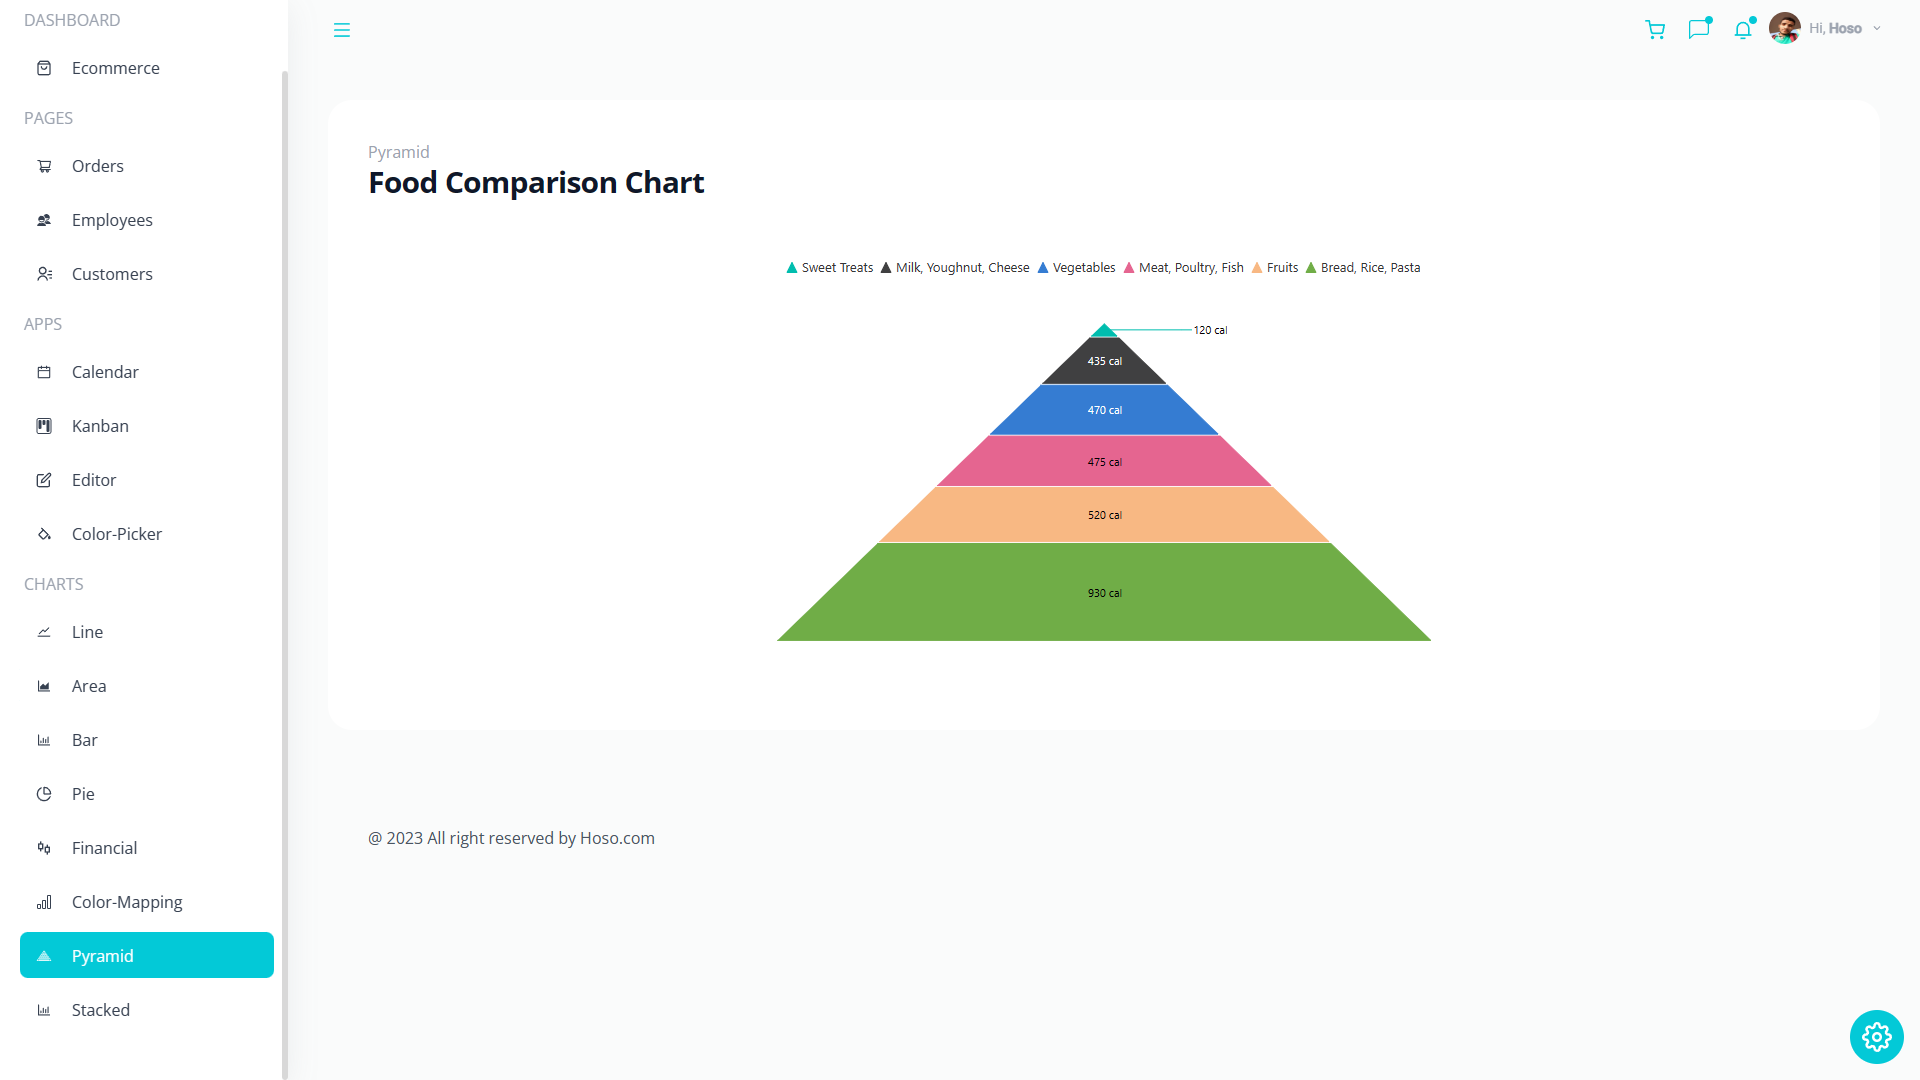
Task: Select the Kanban board icon
Action: (44, 426)
